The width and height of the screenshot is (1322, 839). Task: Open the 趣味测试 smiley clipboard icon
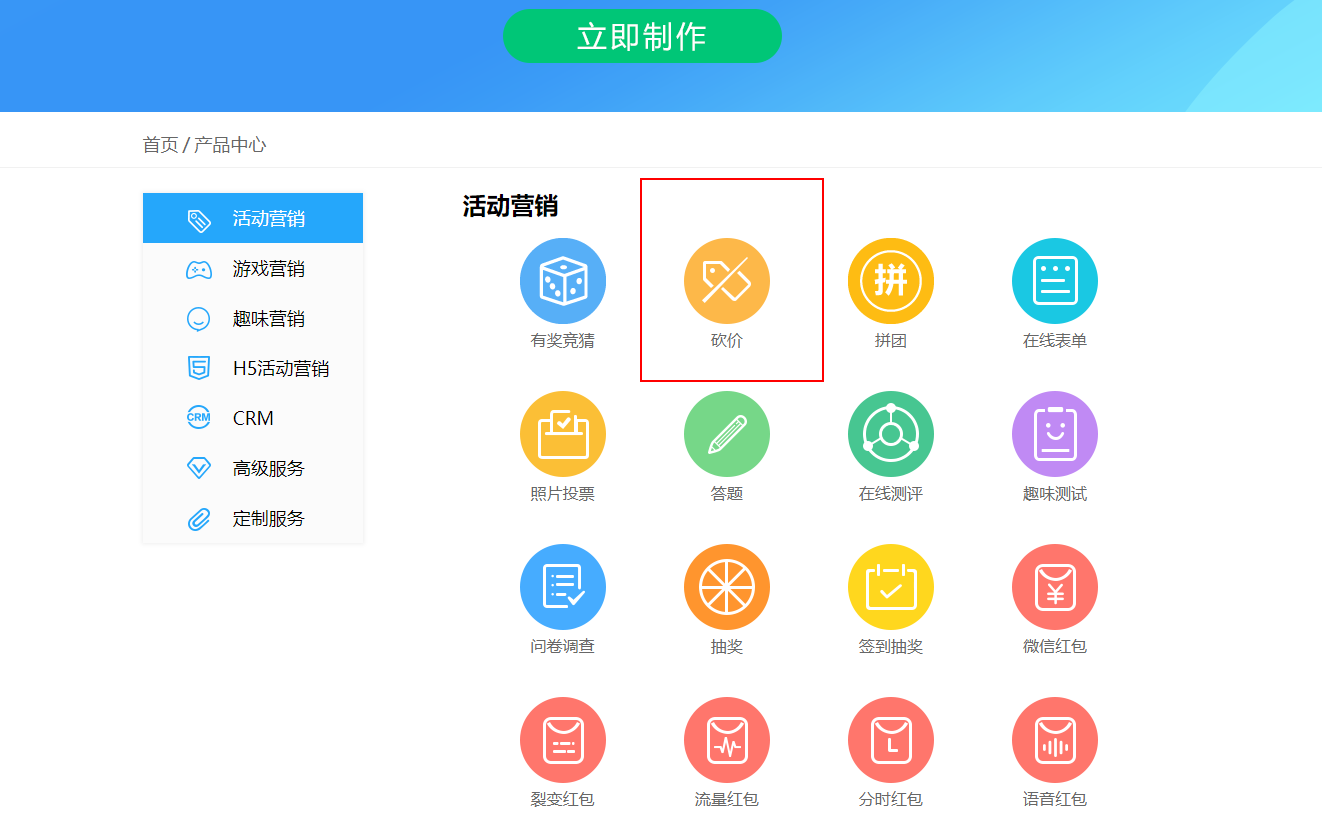click(1055, 434)
